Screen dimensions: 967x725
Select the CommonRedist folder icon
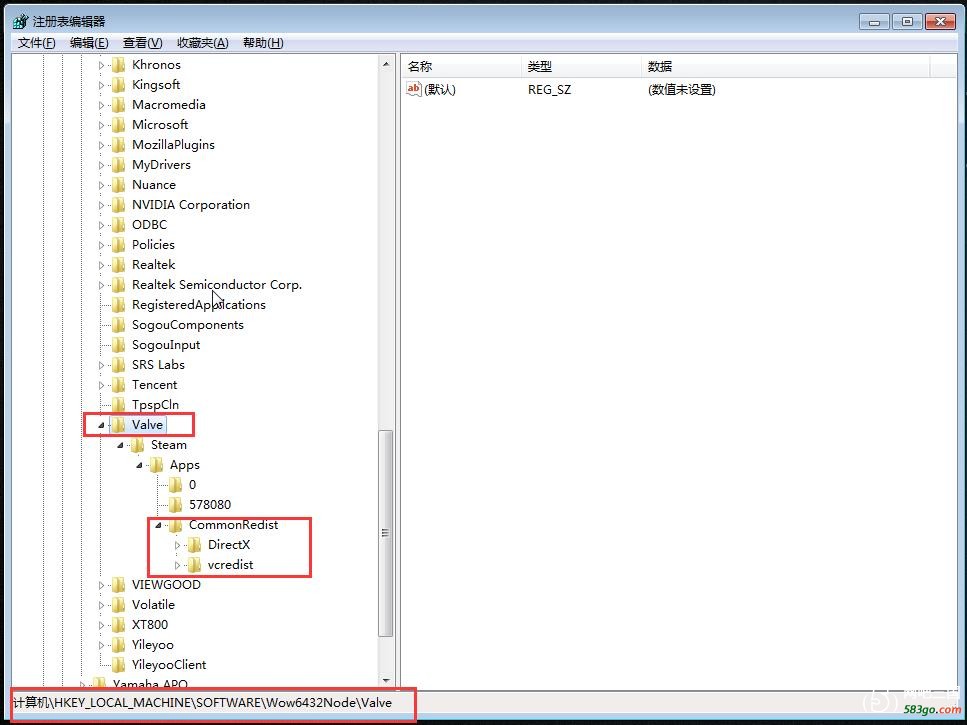pyautogui.click(x=176, y=525)
